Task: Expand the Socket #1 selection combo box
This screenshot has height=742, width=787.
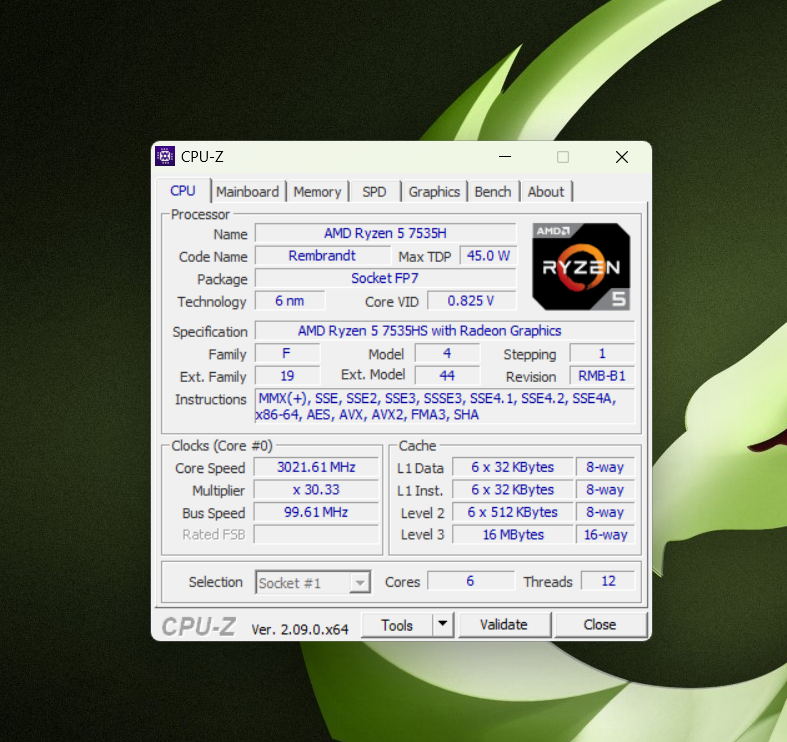Action: pyautogui.click(x=313, y=582)
